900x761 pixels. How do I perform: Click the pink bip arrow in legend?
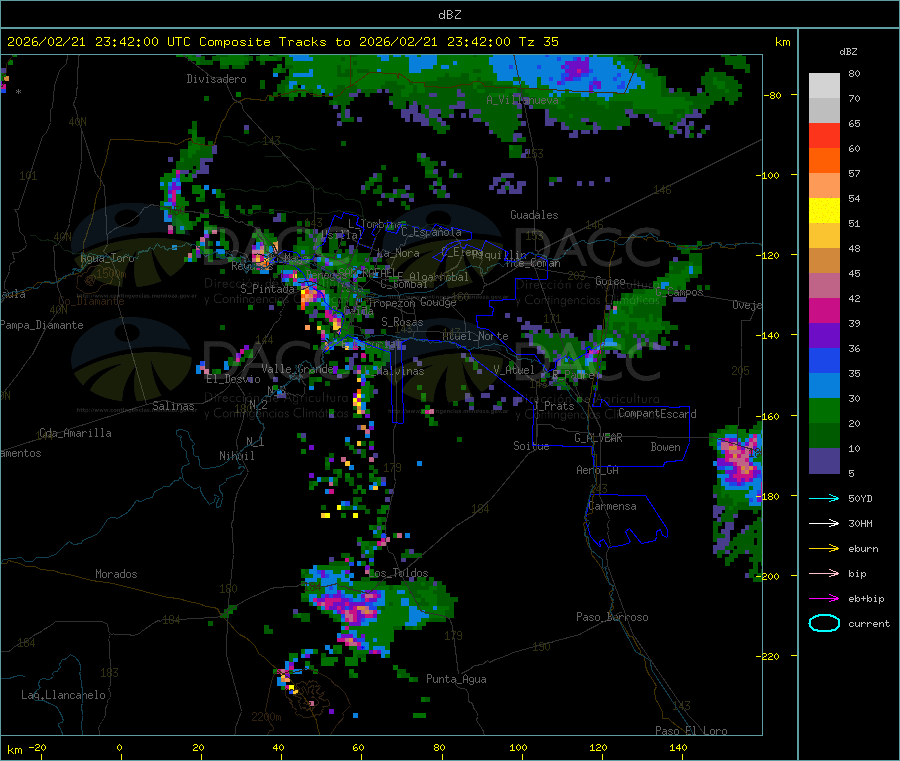tap(824, 573)
